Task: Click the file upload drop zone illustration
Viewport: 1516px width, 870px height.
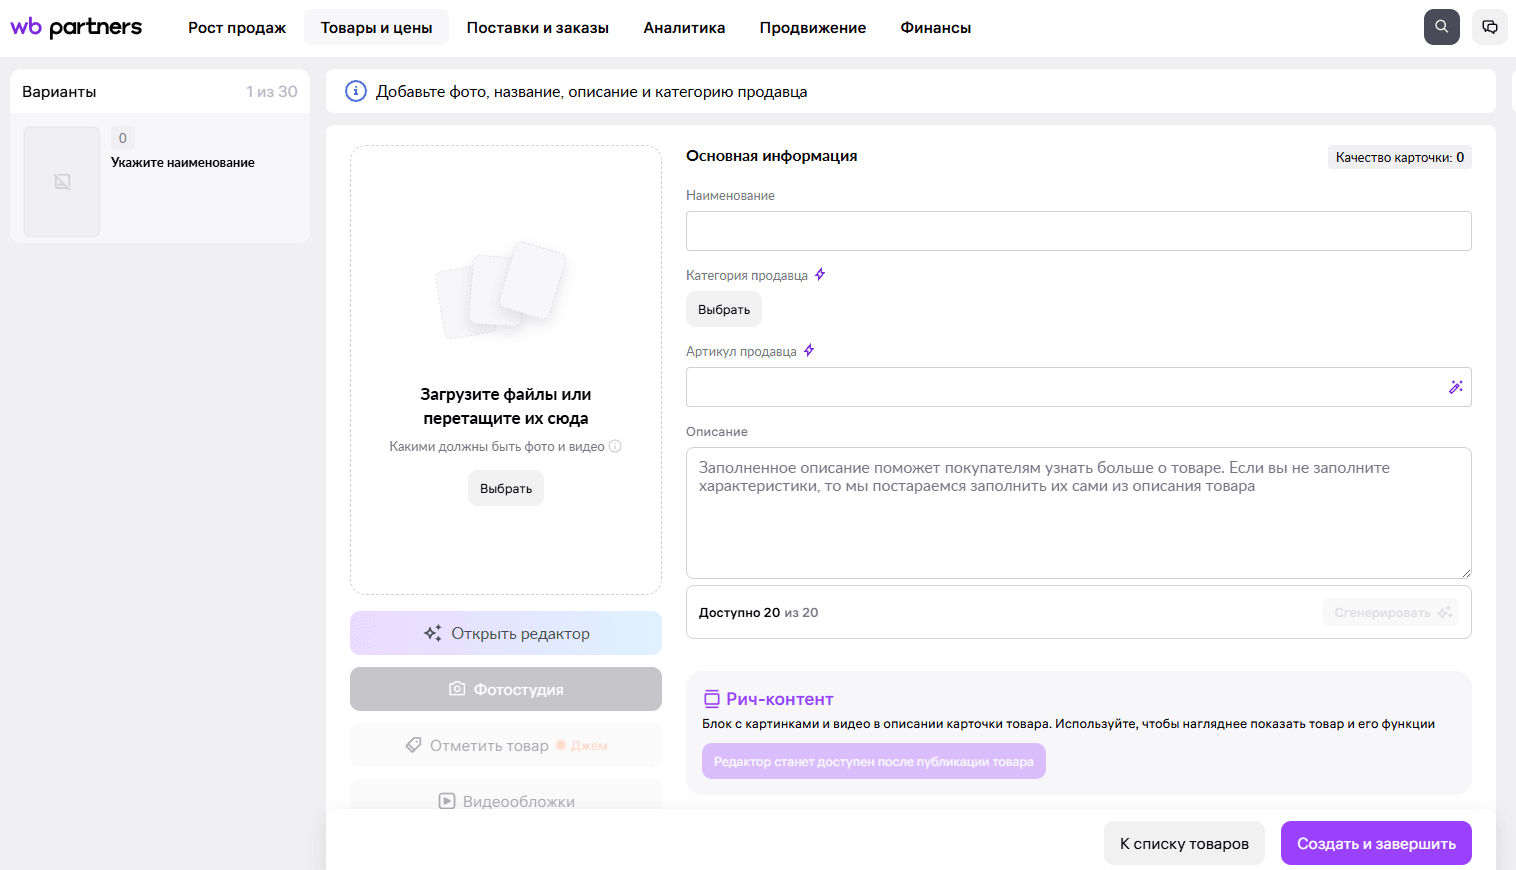Action: coord(502,290)
